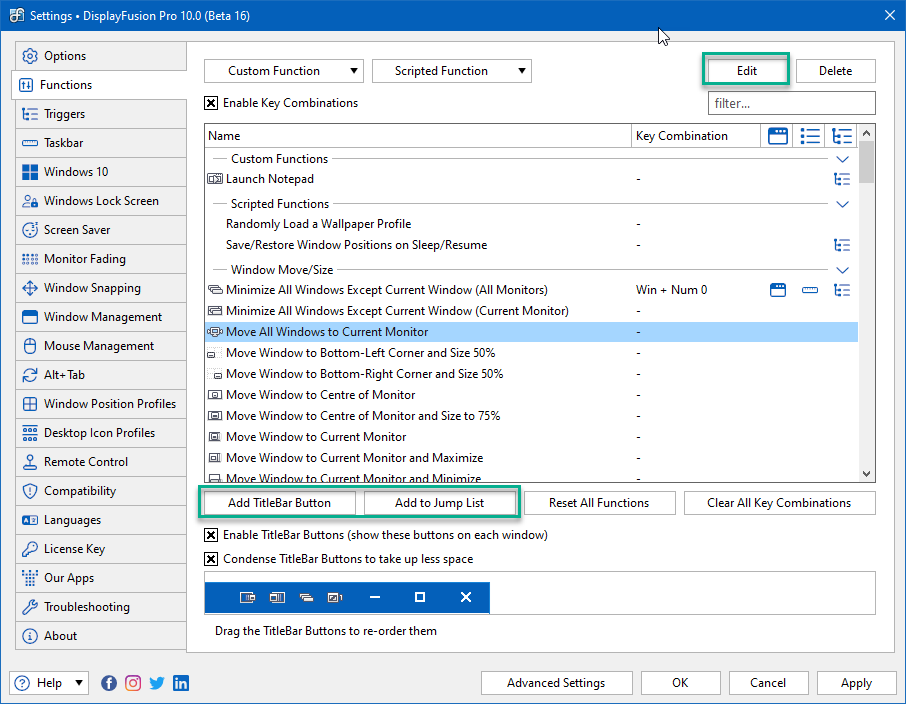Click the DisplayFusion icon in the title bar
Viewport: 906px width, 704px height.
17,16
